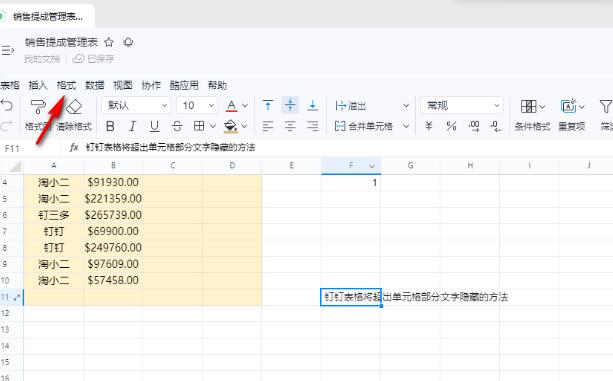The height and width of the screenshot is (381, 613).
Task: Open the font name 默认 dropdown
Action: click(x=136, y=106)
